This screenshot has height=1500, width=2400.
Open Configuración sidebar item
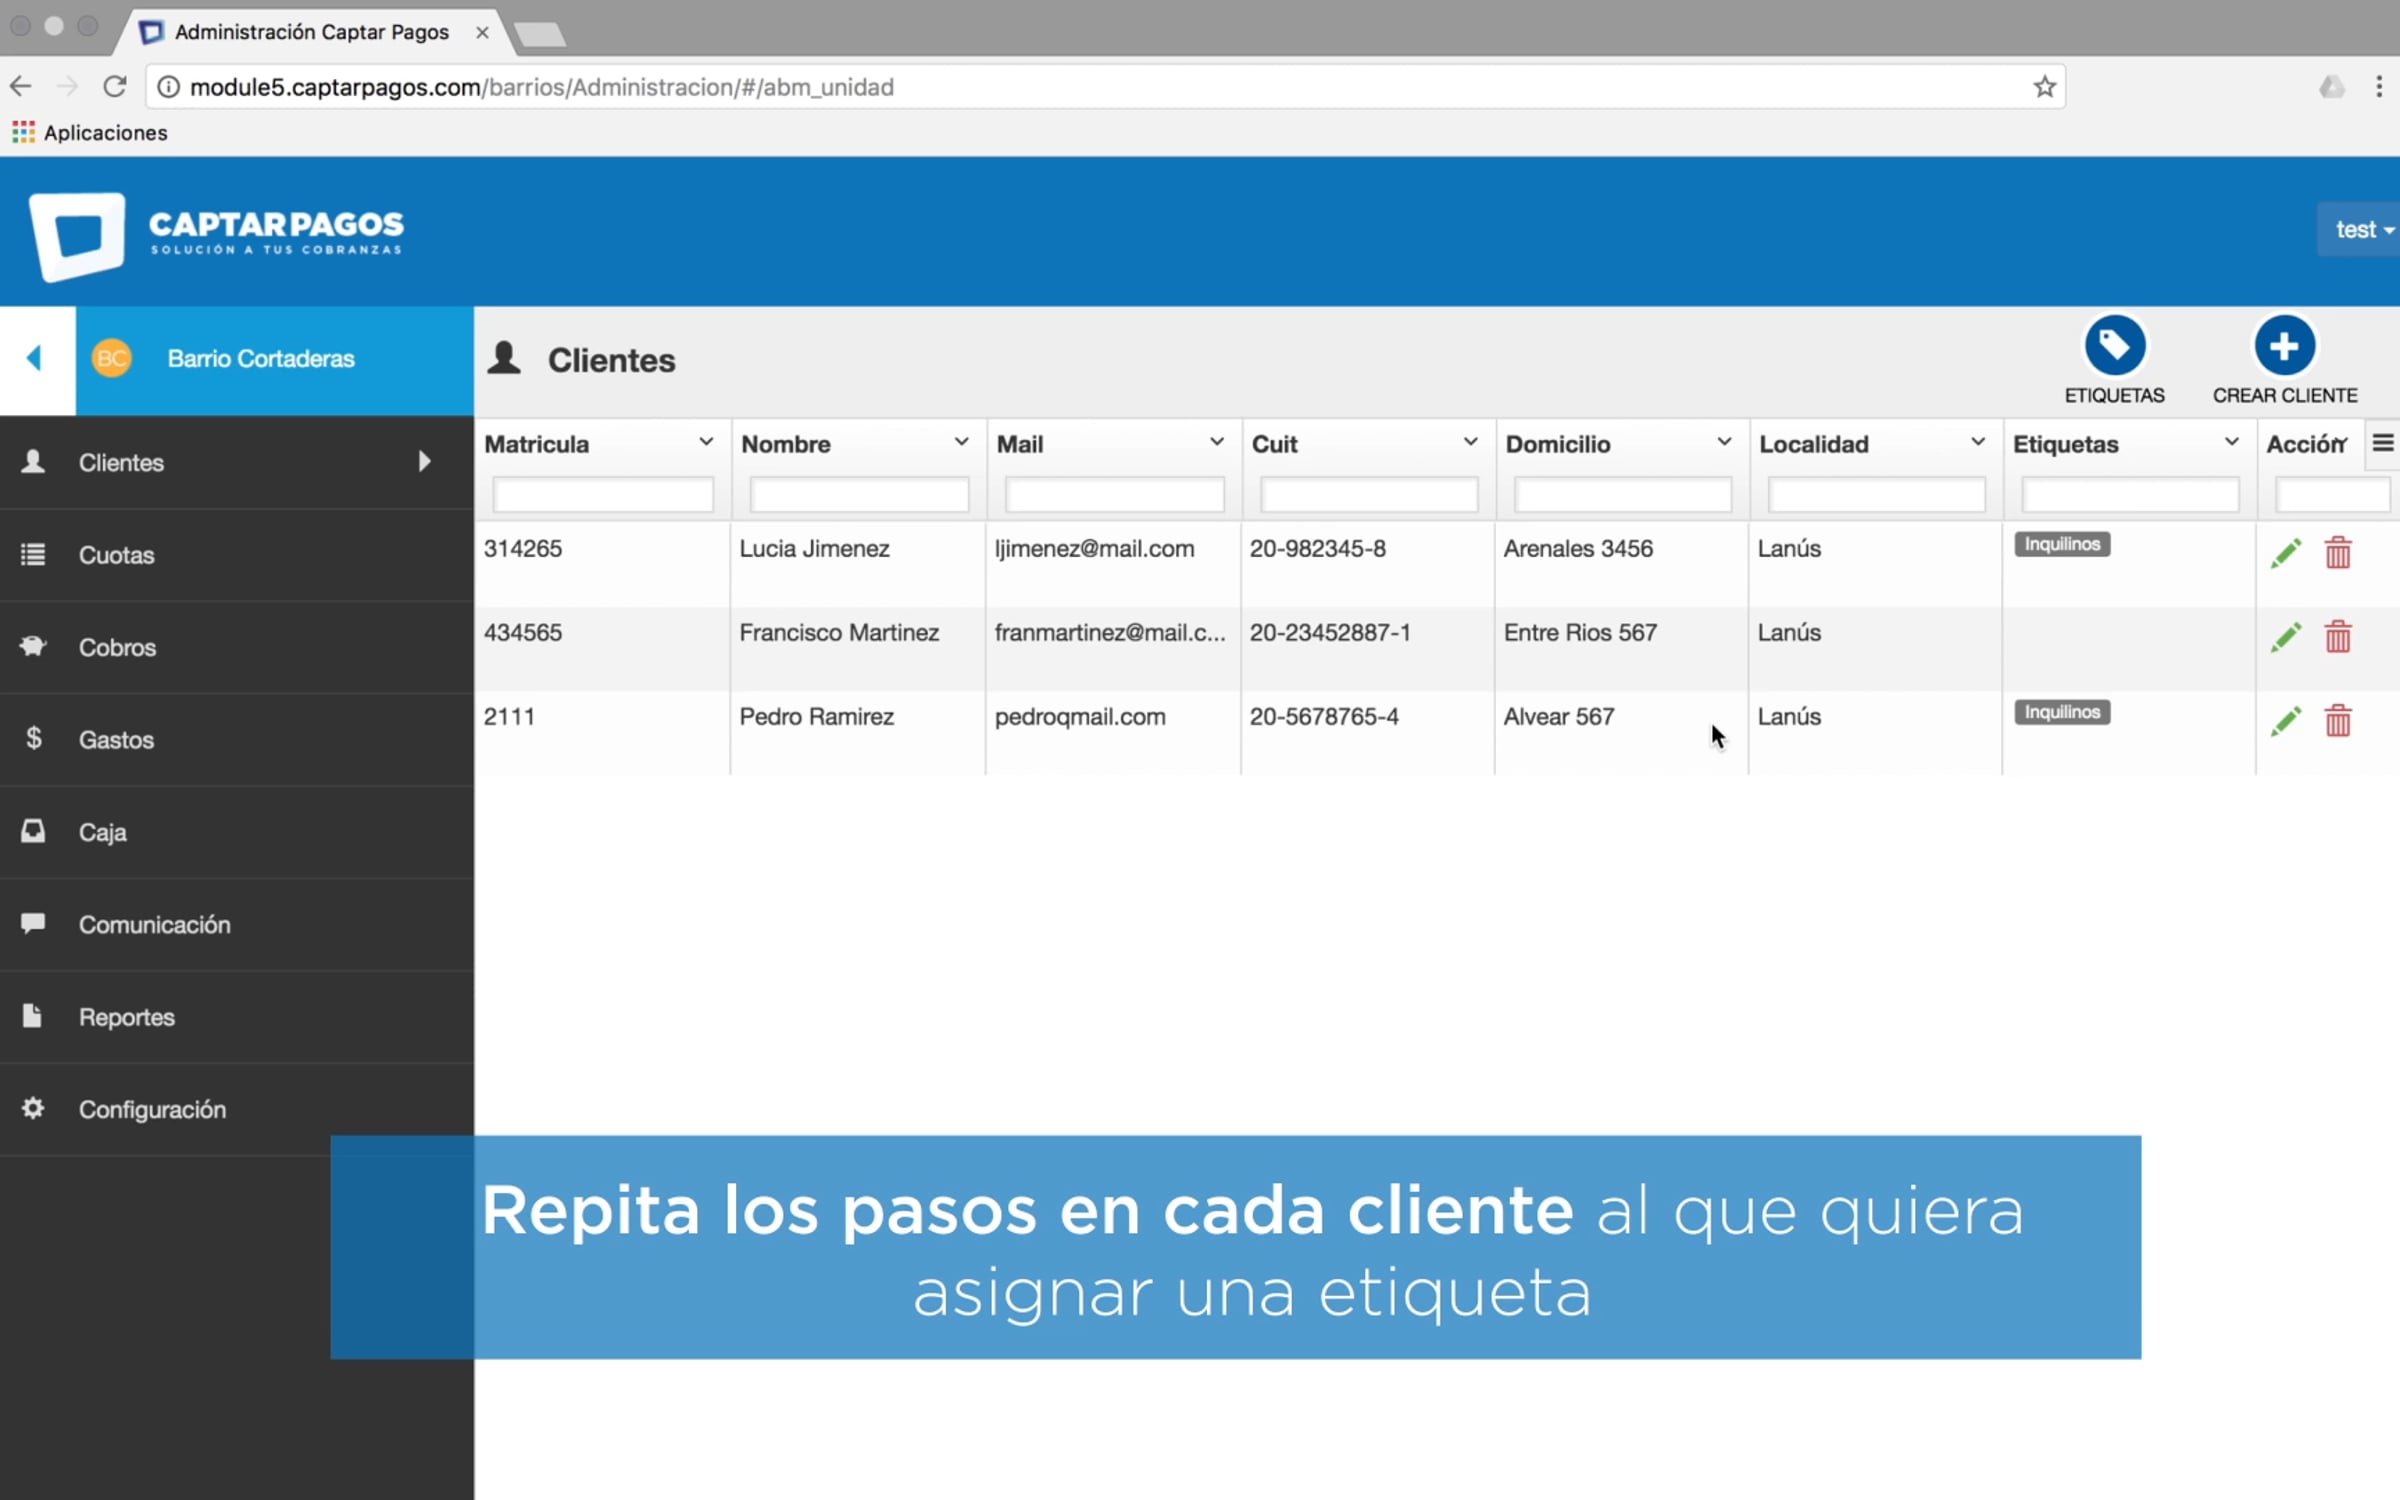(x=152, y=1109)
